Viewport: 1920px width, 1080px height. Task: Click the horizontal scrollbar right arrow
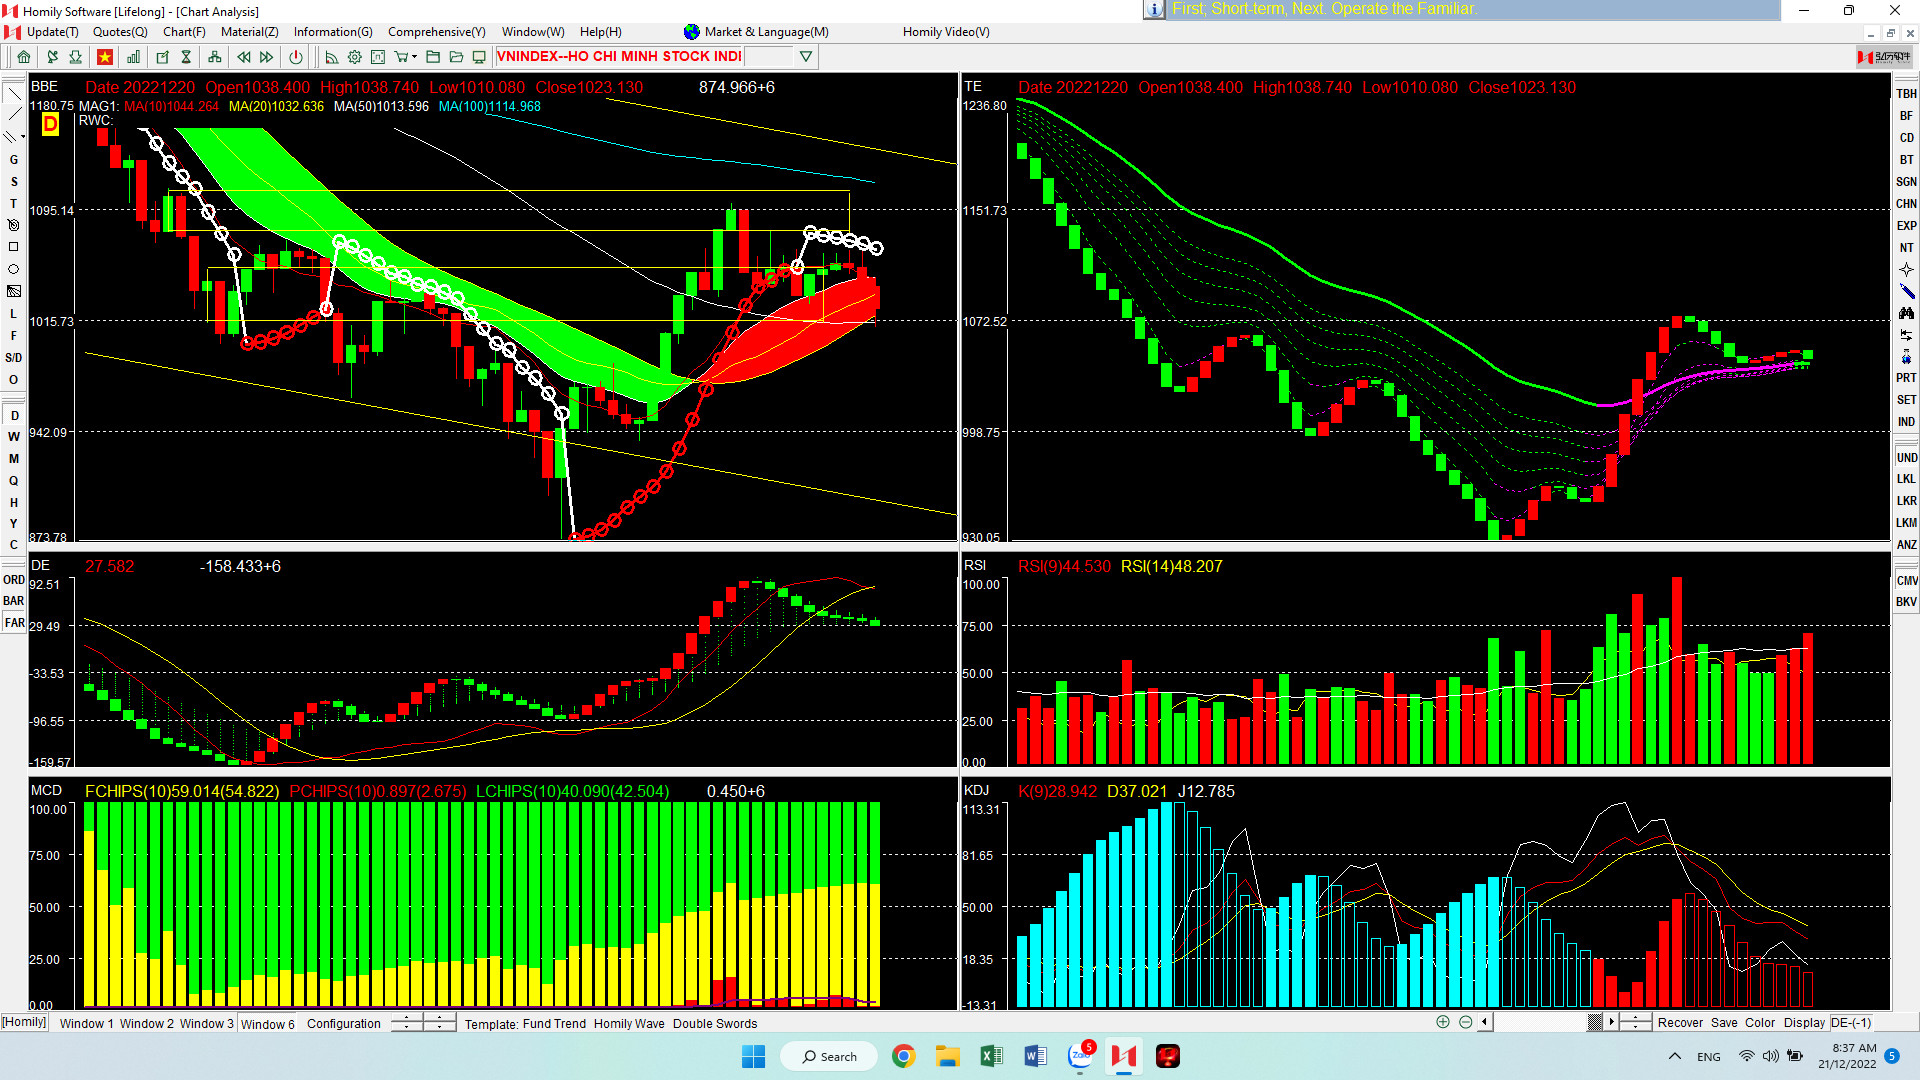tap(1611, 1022)
